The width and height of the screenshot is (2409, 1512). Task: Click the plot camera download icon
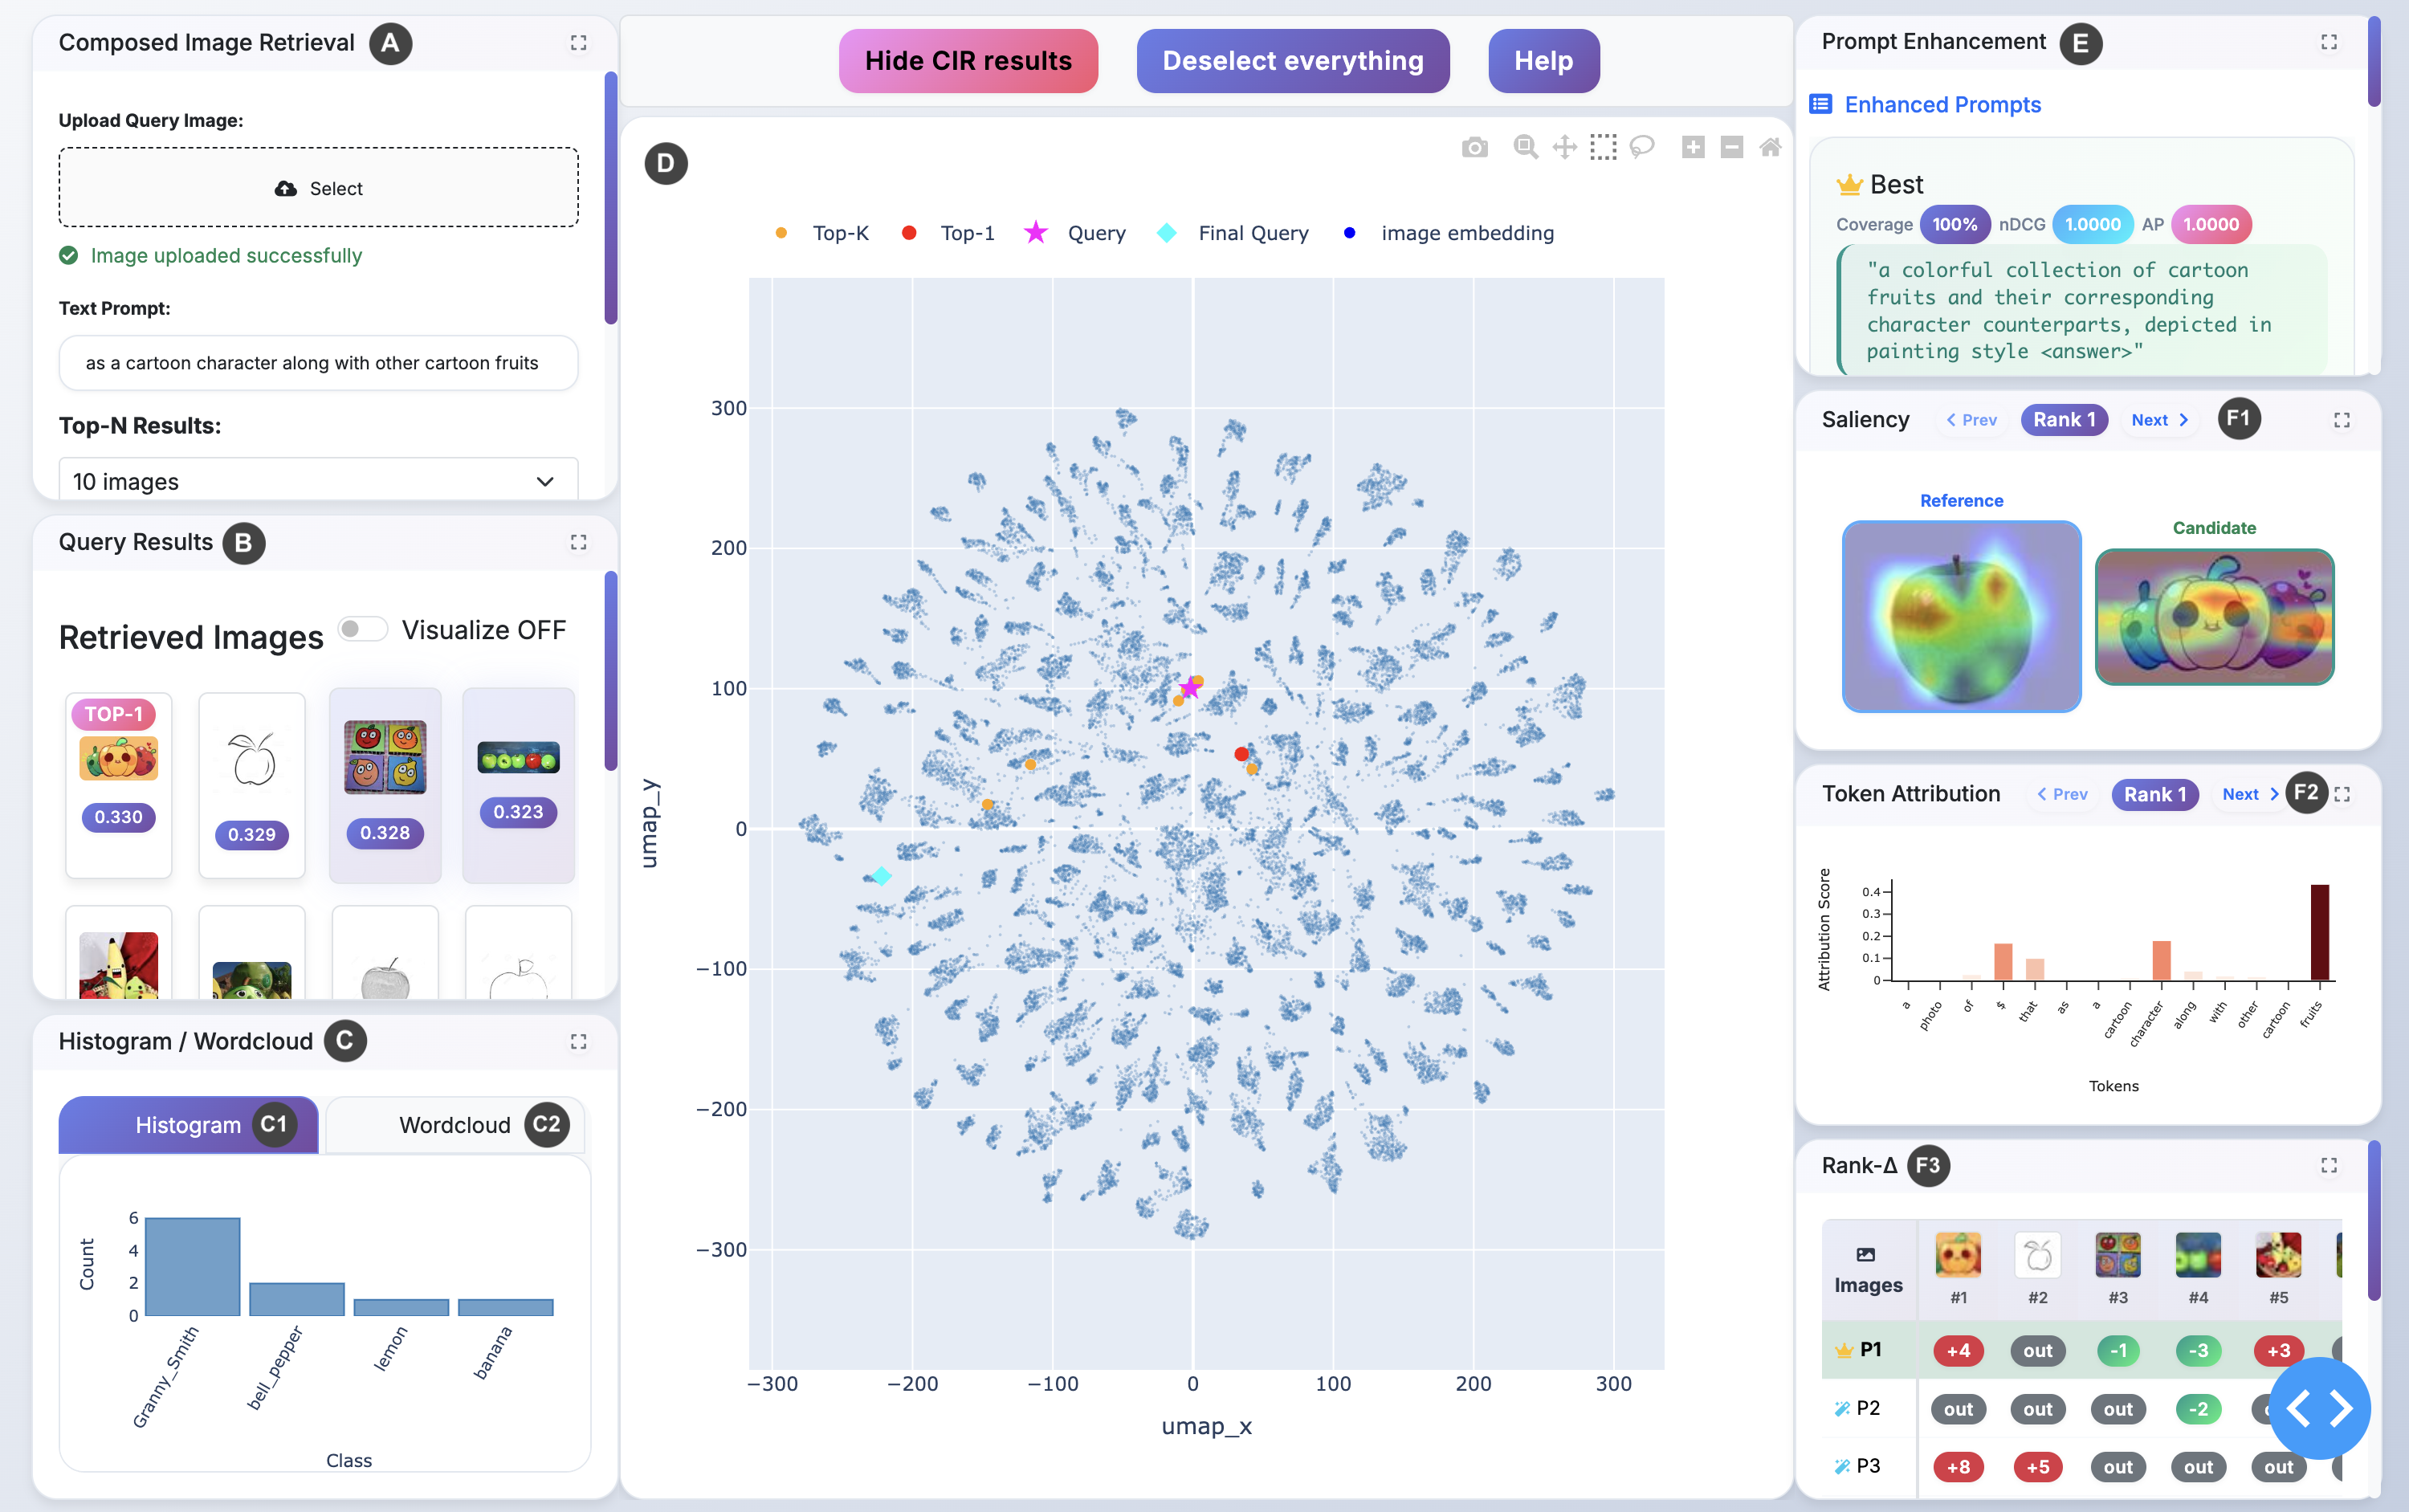[x=1474, y=148]
